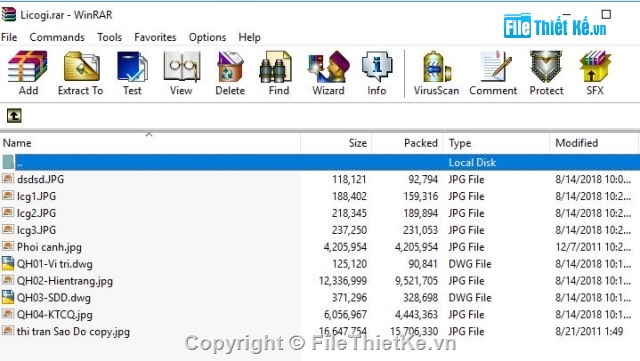Select file name lcg1.JPG
This screenshot has height=361, width=640.
tap(36, 196)
